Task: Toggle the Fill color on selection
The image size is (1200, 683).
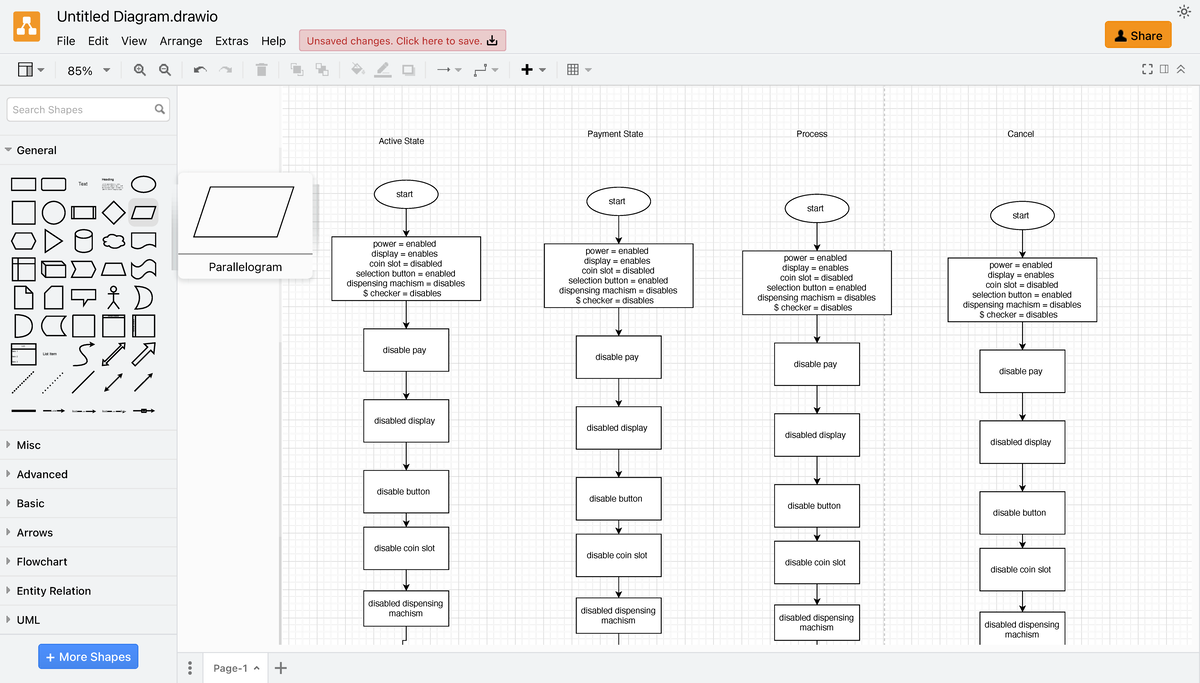Action: tap(358, 69)
